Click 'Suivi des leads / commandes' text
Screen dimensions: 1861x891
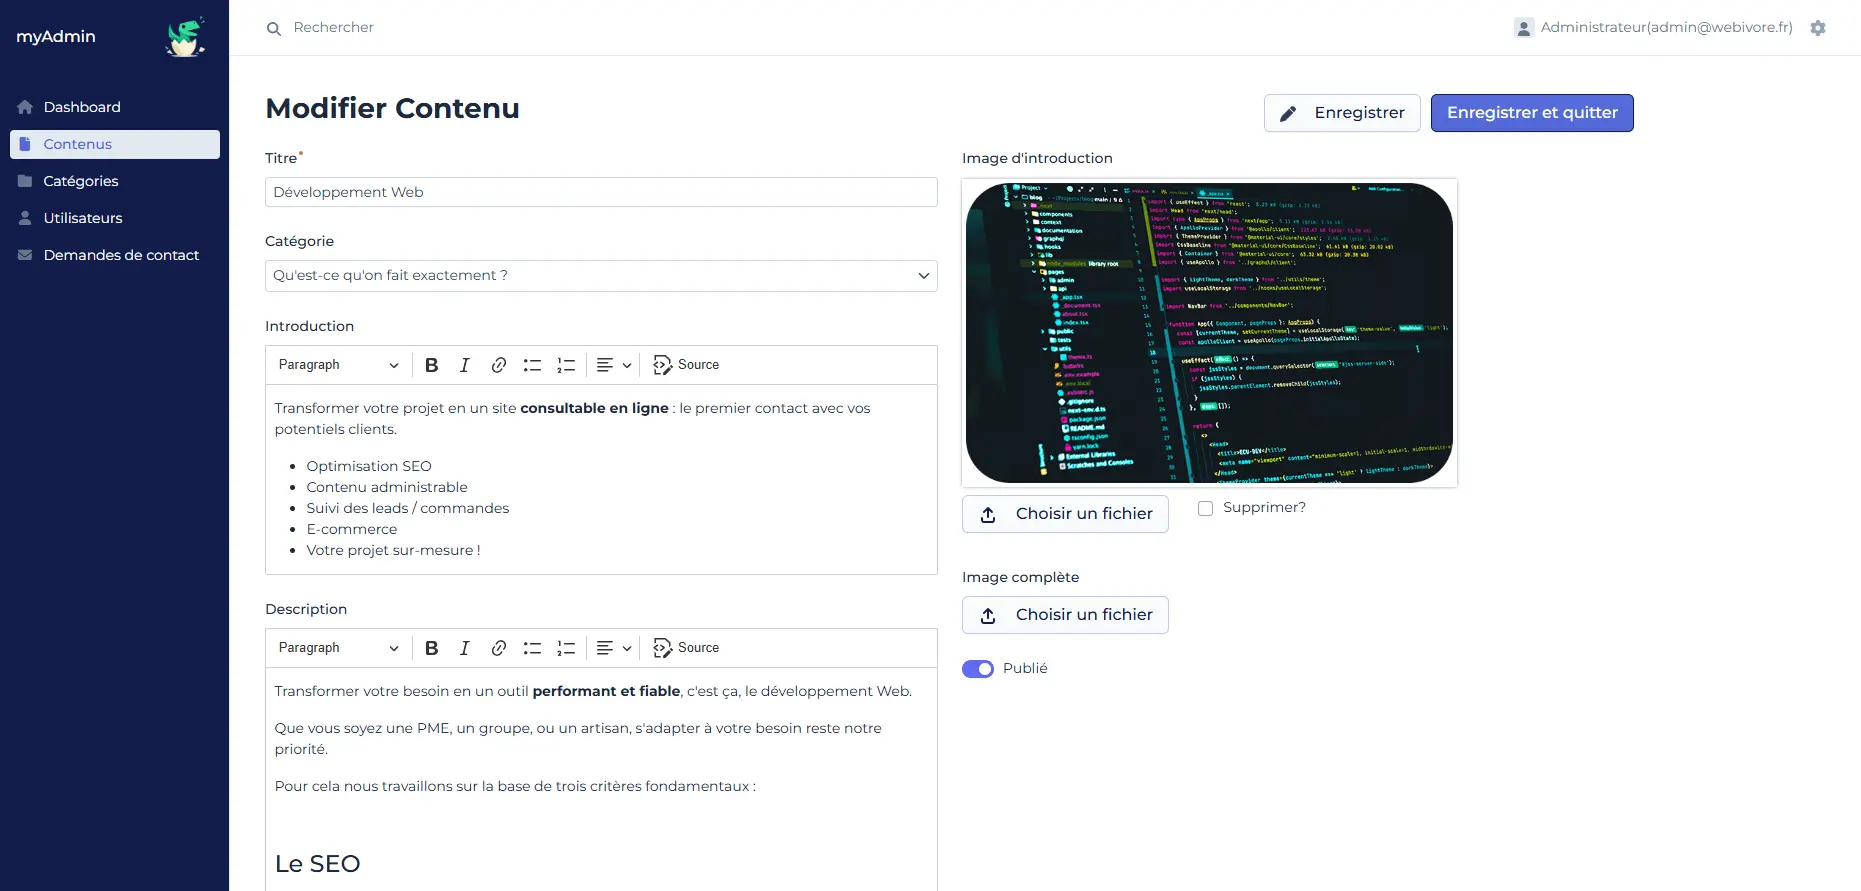point(408,508)
